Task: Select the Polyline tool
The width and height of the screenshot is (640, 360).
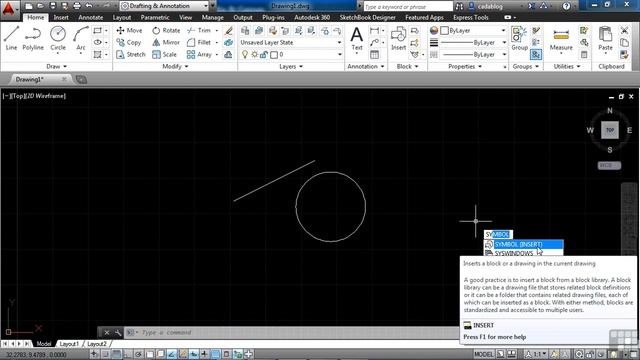Action: tap(33, 38)
